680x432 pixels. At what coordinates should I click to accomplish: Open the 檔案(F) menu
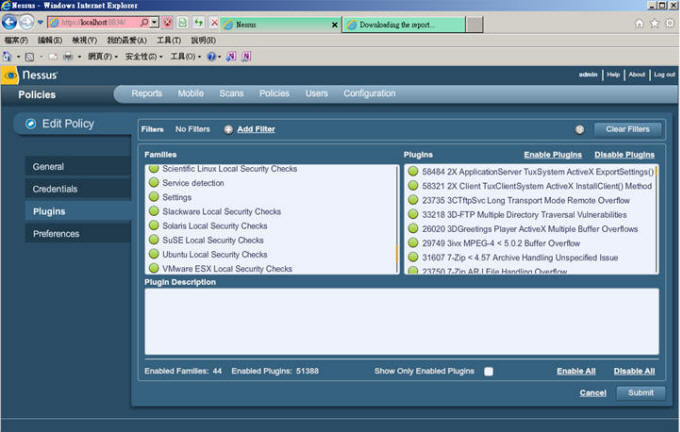pyautogui.click(x=16, y=40)
